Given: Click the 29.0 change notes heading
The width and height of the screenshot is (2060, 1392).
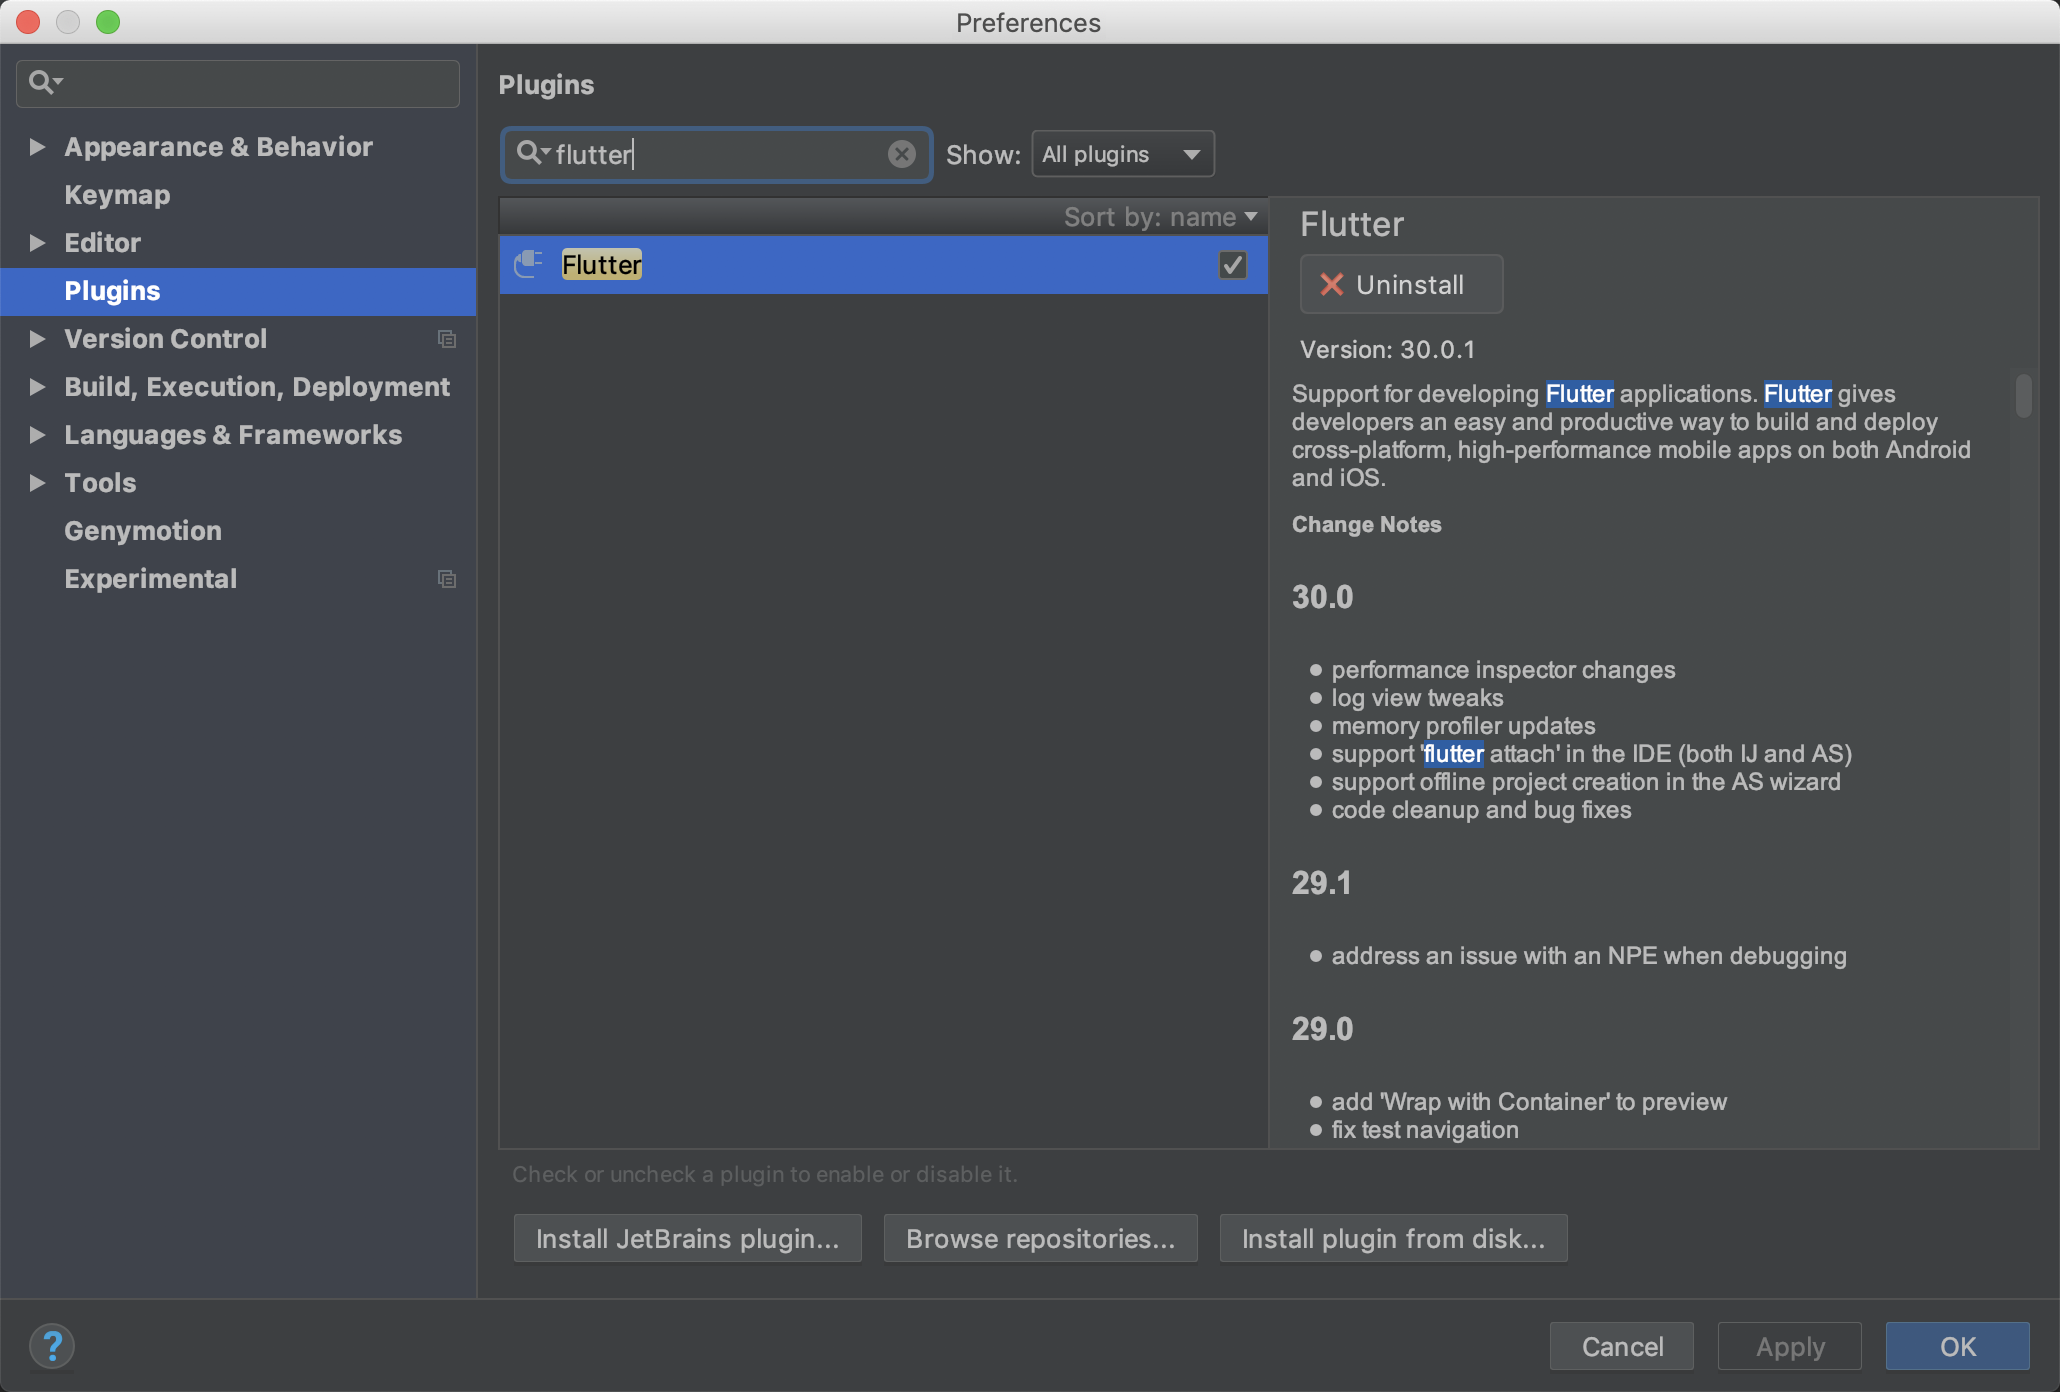Looking at the screenshot, I should [1322, 1029].
